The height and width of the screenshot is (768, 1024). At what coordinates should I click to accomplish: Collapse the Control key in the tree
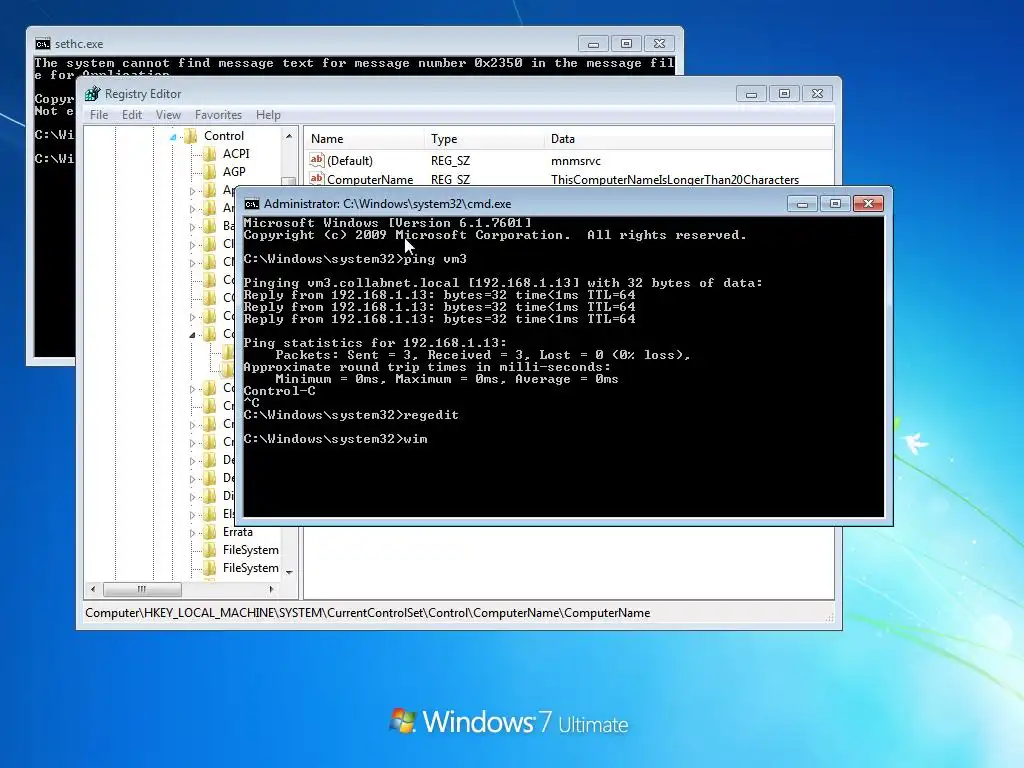click(173, 136)
